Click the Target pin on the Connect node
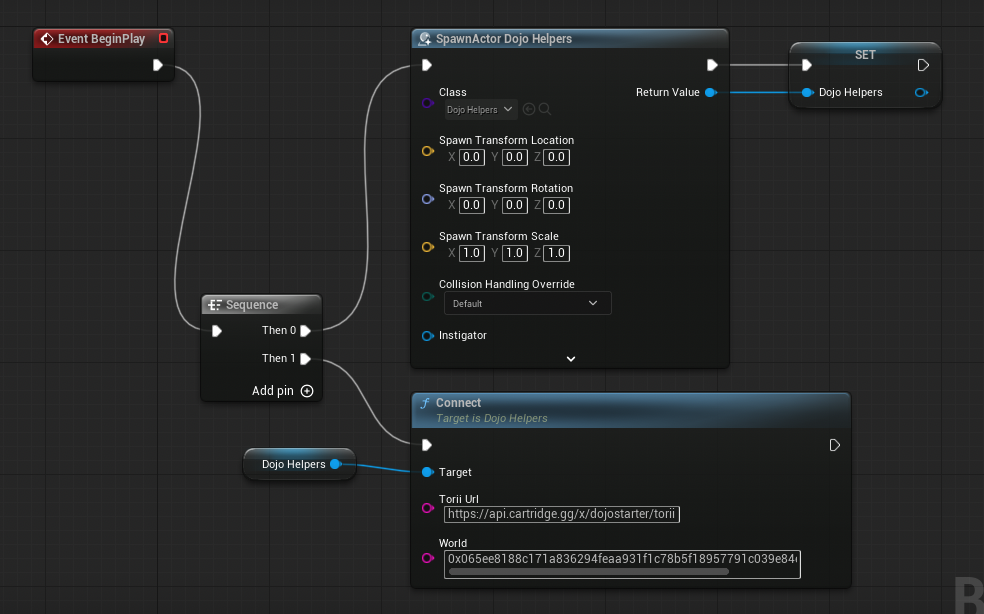The width and height of the screenshot is (984, 614). (x=427, y=472)
